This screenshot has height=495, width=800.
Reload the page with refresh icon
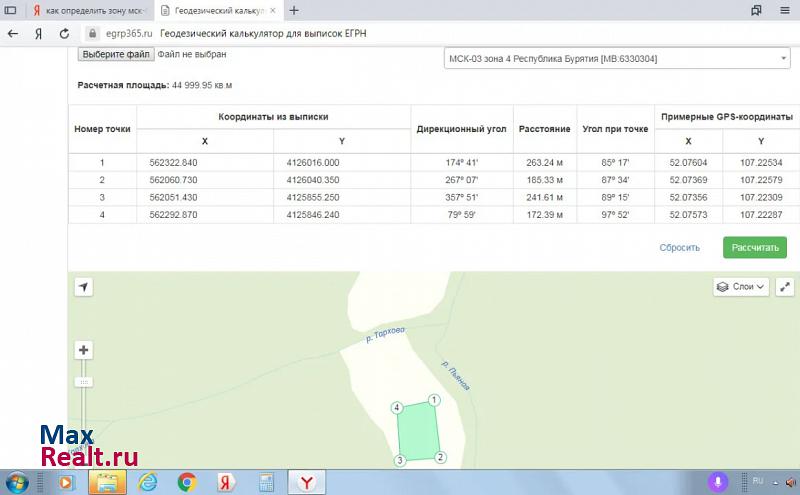point(64,33)
